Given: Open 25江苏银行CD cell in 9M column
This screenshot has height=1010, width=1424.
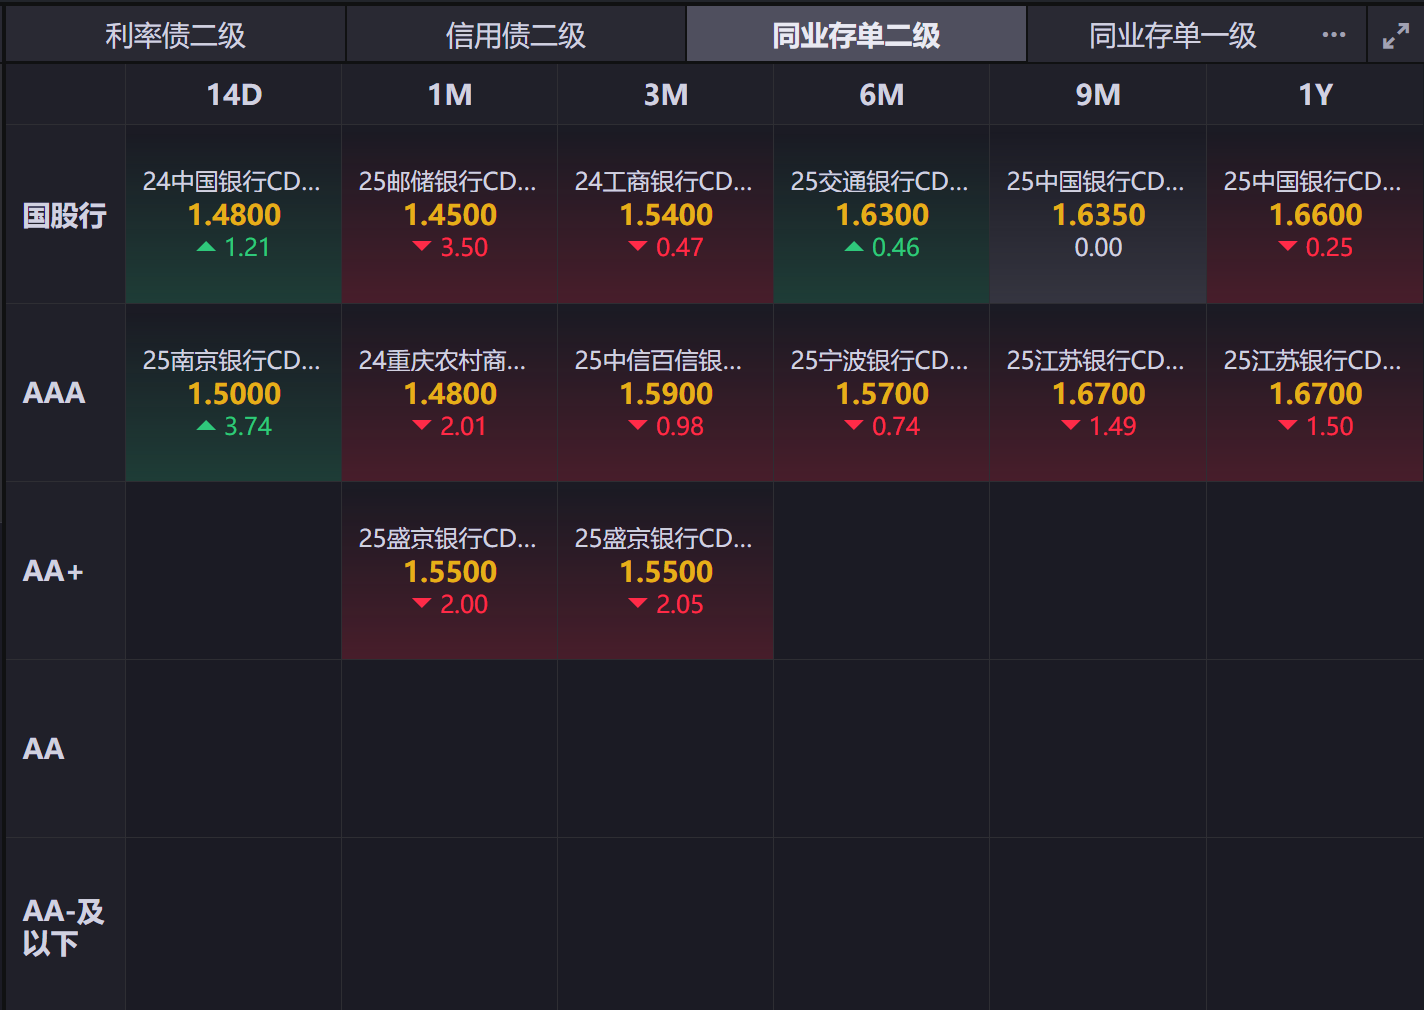Looking at the screenshot, I should 1098,393.
